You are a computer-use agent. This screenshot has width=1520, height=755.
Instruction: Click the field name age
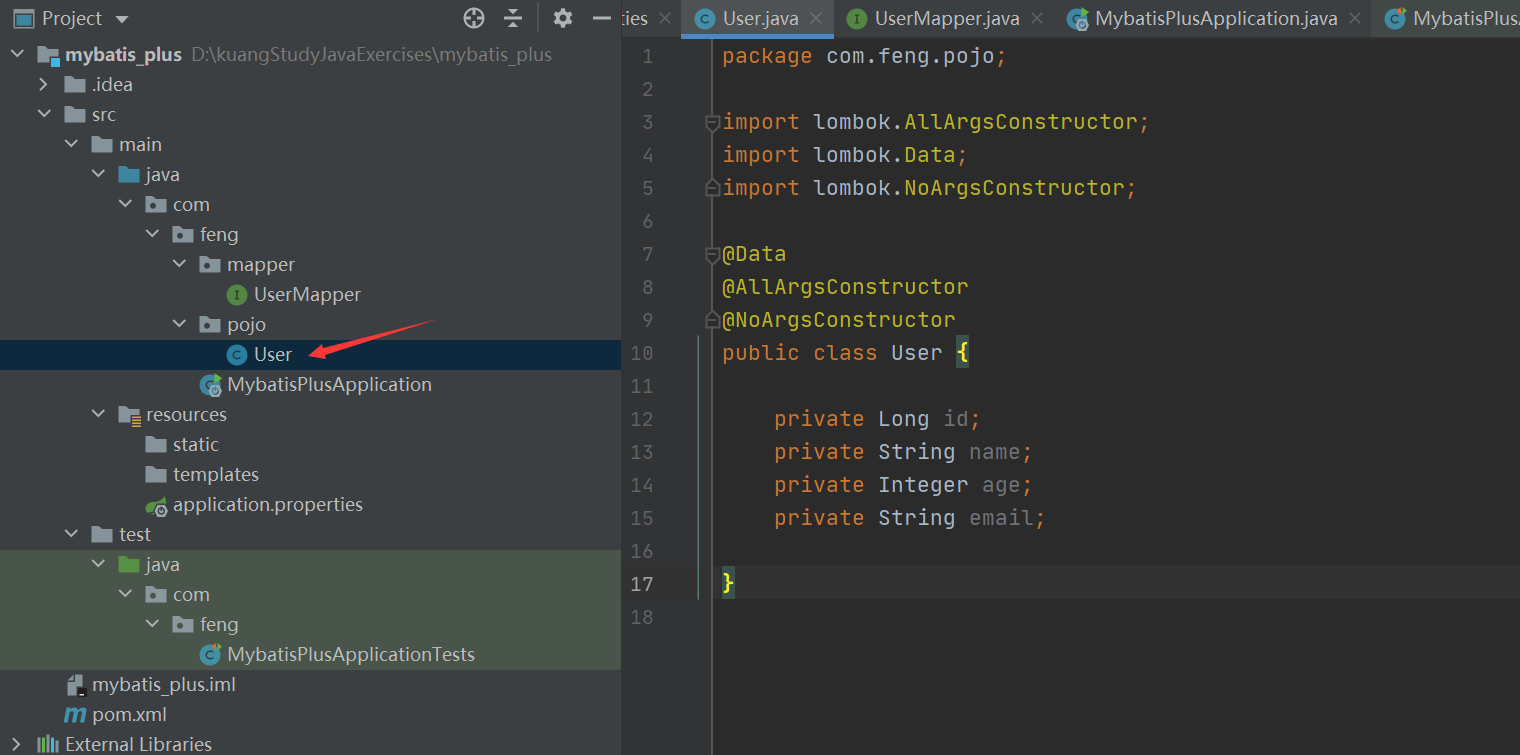tap(1001, 485)
